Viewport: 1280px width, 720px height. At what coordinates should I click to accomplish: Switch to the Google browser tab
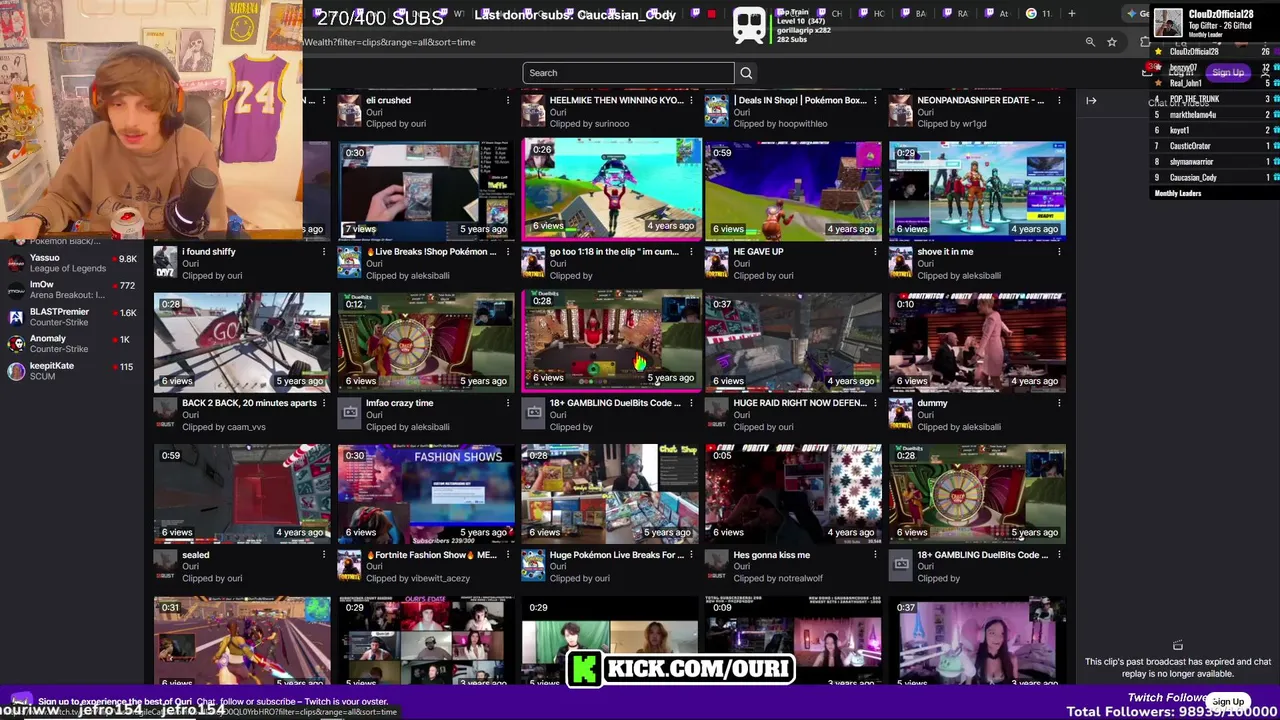coord(1038,14)
